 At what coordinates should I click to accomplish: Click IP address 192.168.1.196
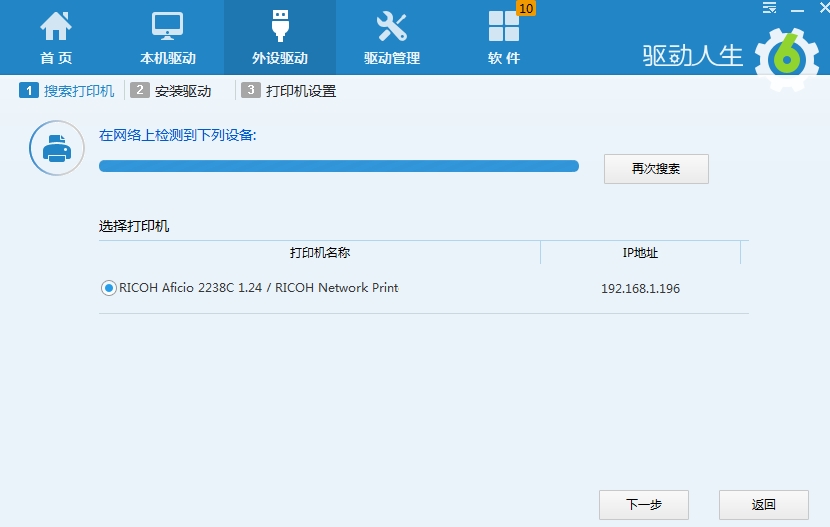640,288
